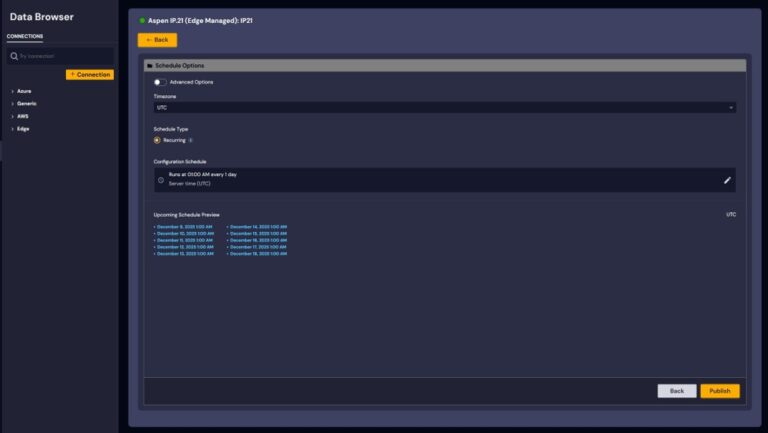
Task: Expand the Azure connections tree node
Action: click(12, 90)
